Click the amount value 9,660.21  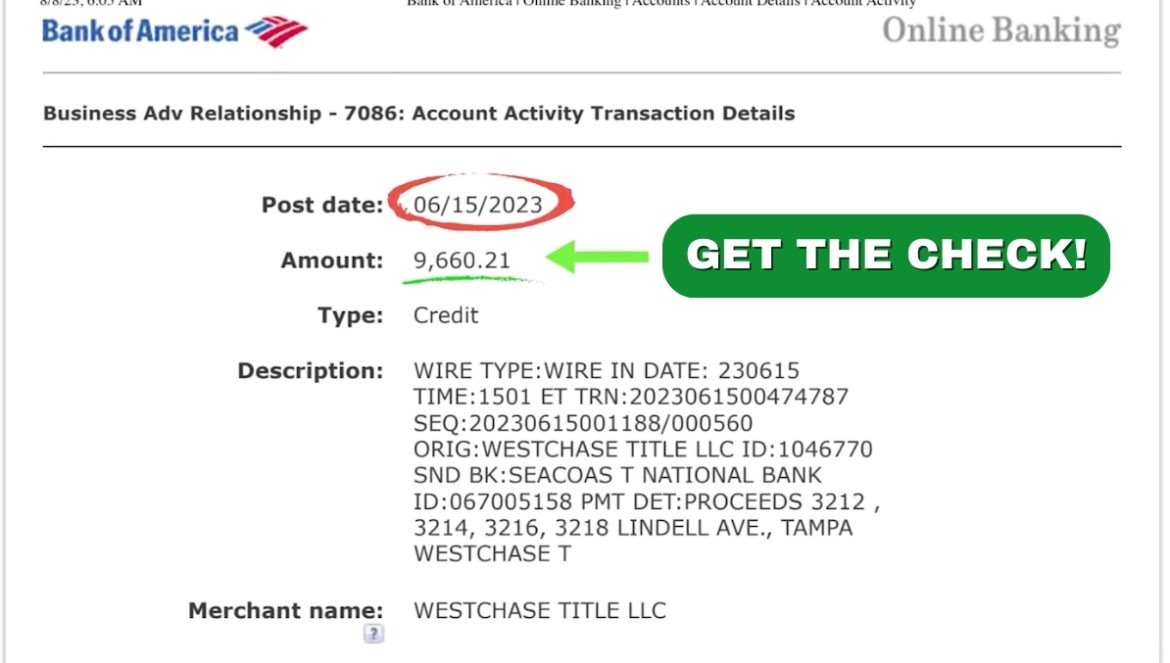click(462, 261)
